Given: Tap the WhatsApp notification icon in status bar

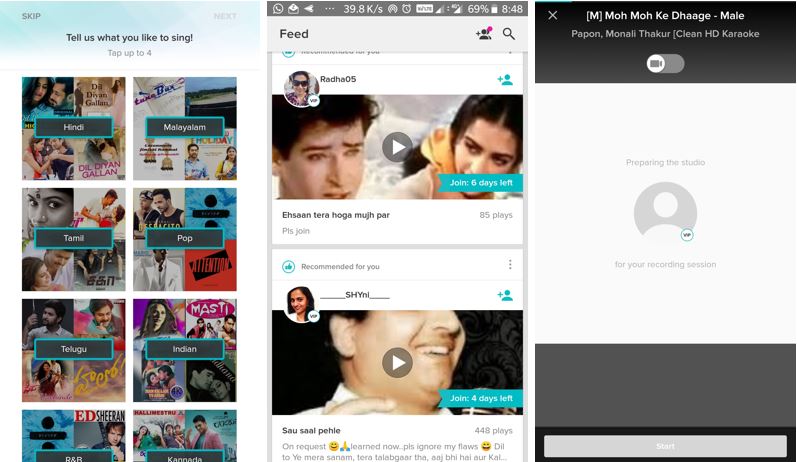Looking at the screenshot, I should pos(278,9).
